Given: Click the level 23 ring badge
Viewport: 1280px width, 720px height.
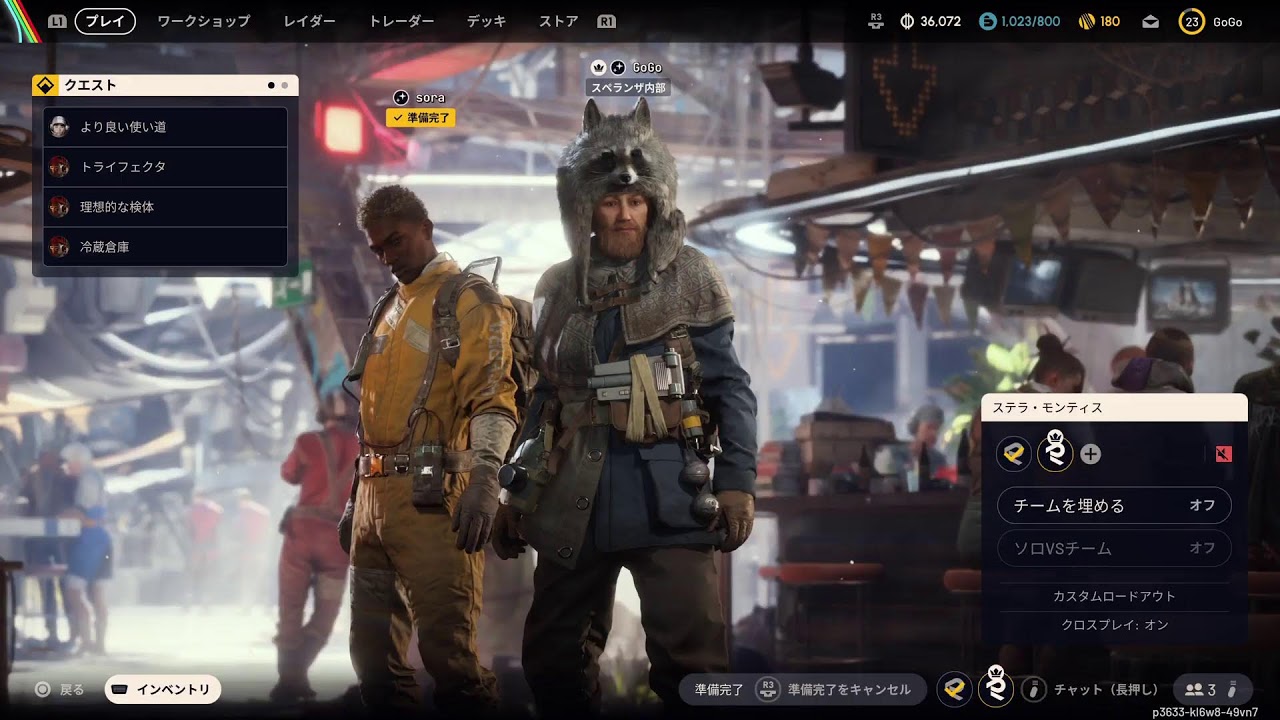Looking at the screenshot, I should pos(1192,21).
